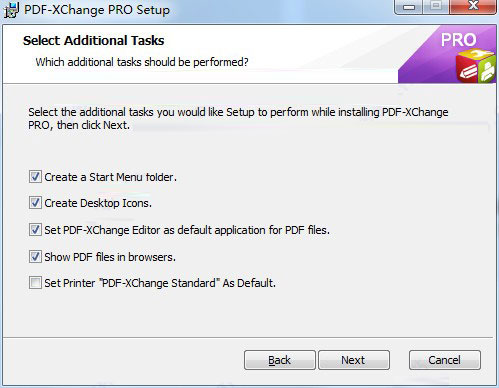This screenshot has height=388, width=499.
Task: Enable Set Printer PDF-XChange Standard As Default
Action: 35,283
